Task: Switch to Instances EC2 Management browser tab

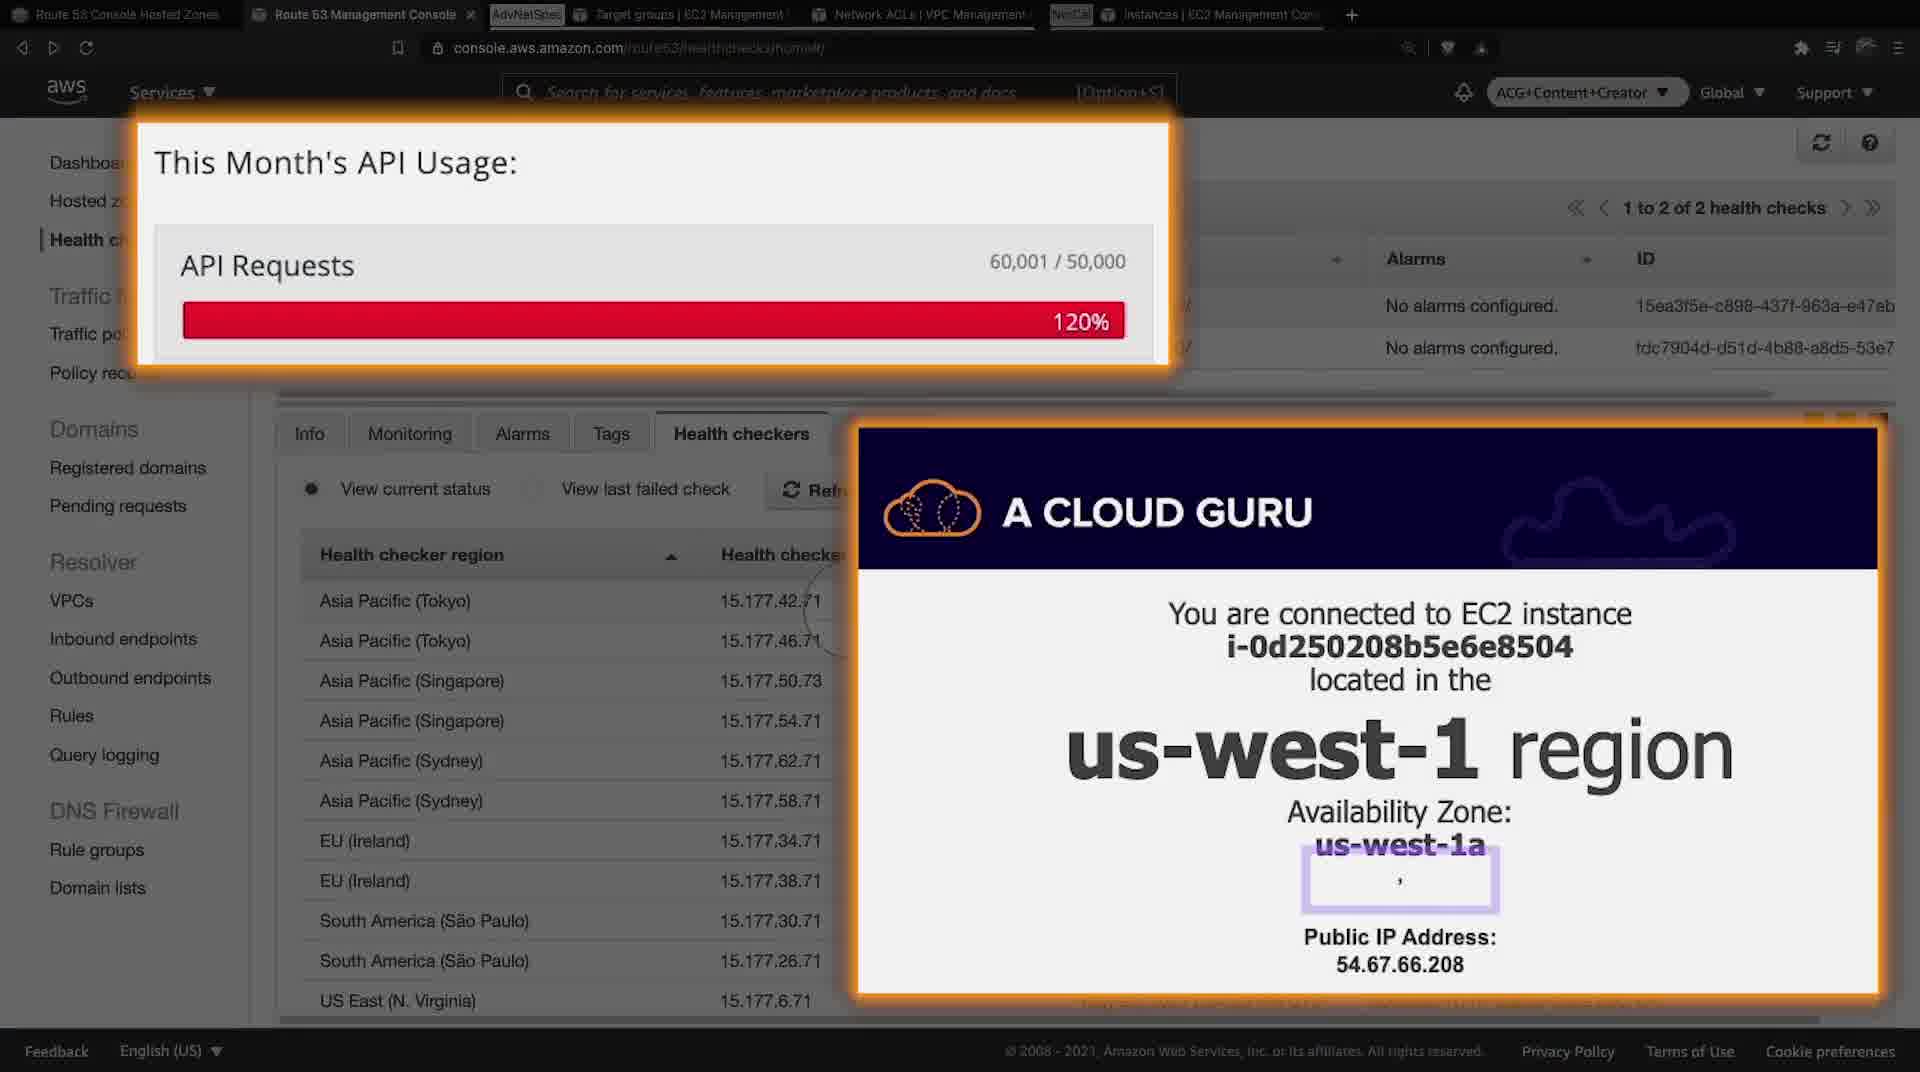Action: coord(1210,15)
